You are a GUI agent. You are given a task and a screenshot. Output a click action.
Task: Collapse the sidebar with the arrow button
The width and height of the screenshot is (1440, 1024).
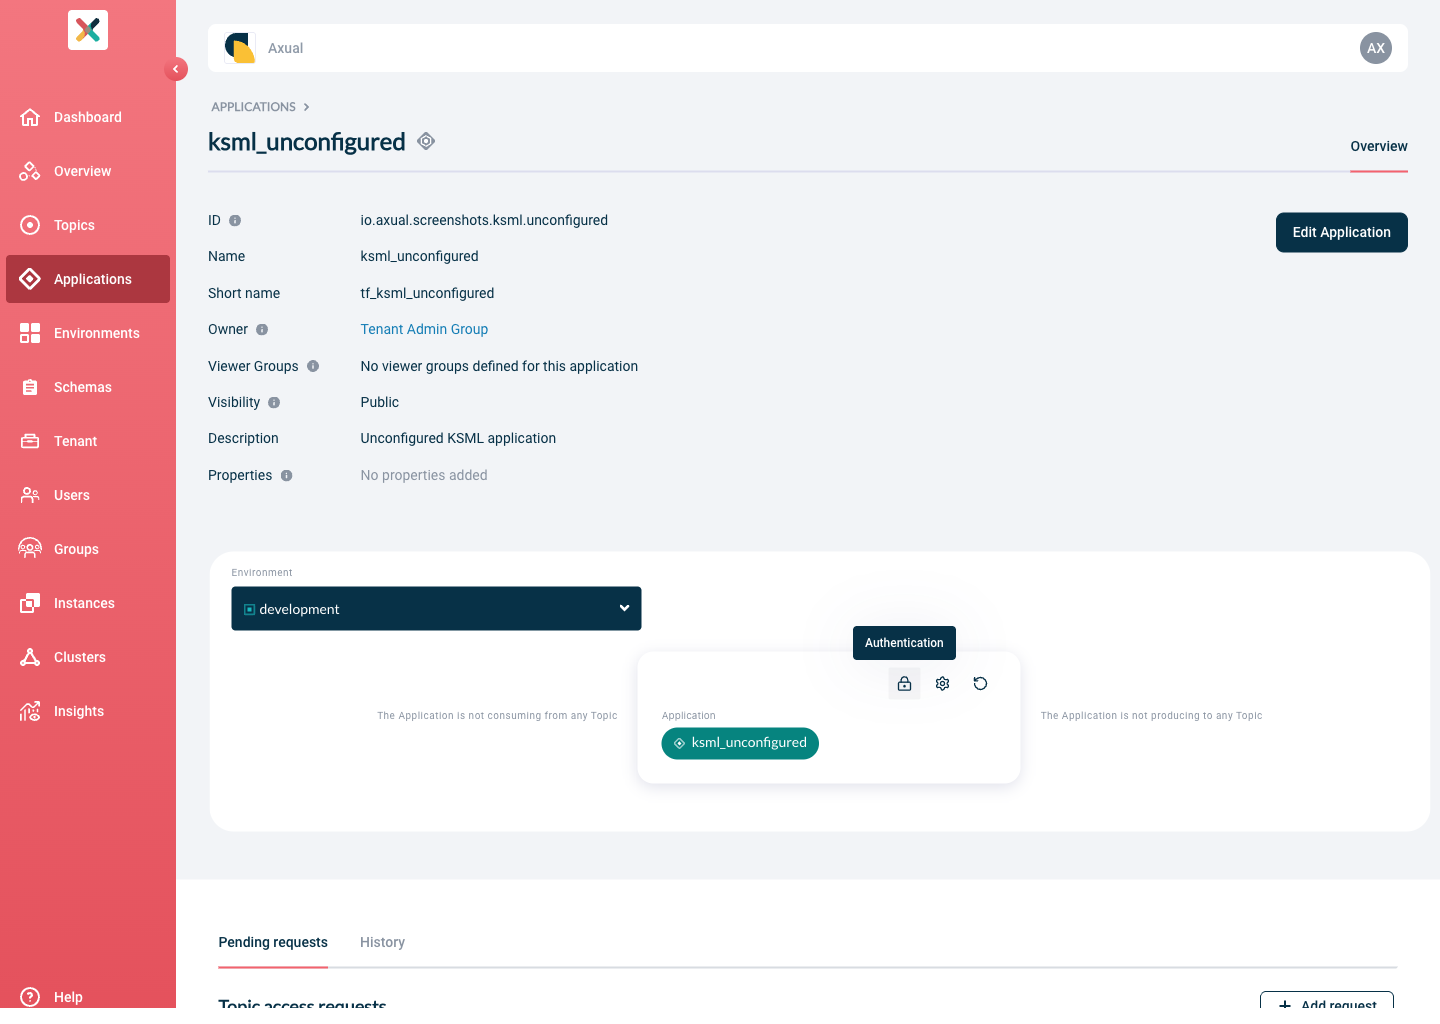[x=176, y=69]
